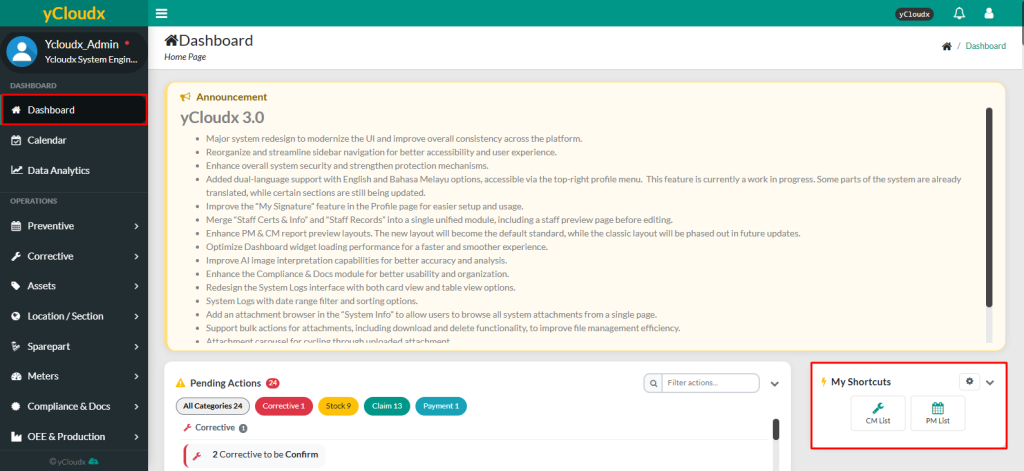
Task: Collapse the My Shortcuts panel chevron
Action: 990,382
